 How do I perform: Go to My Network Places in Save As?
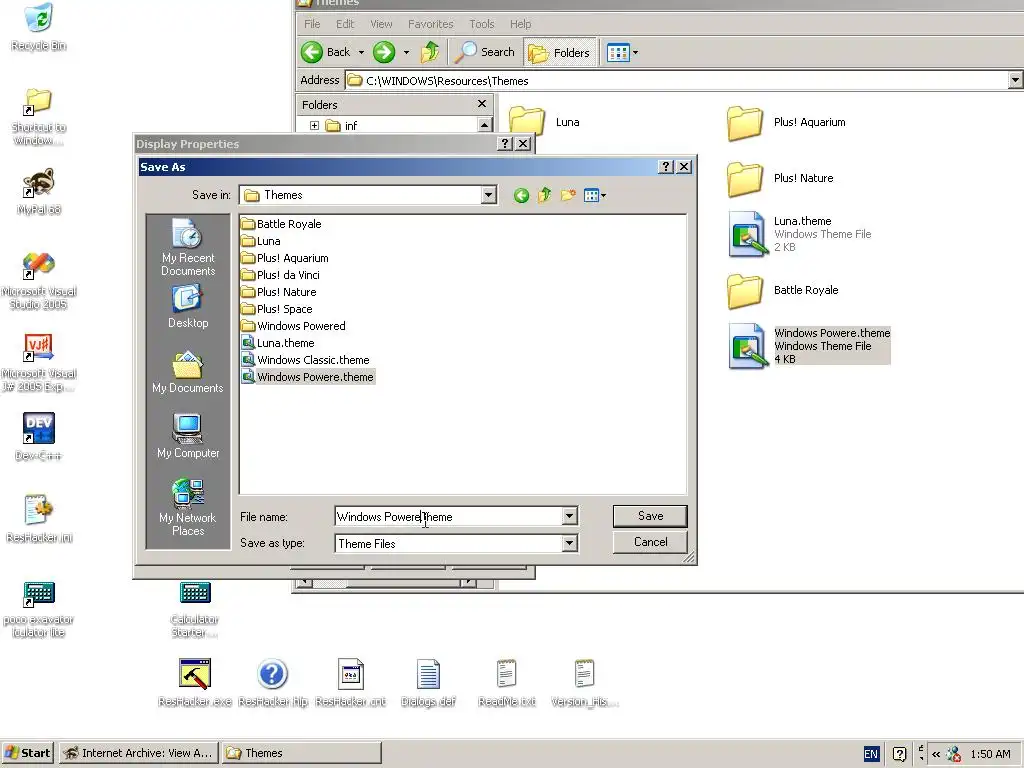coord(188,507)
